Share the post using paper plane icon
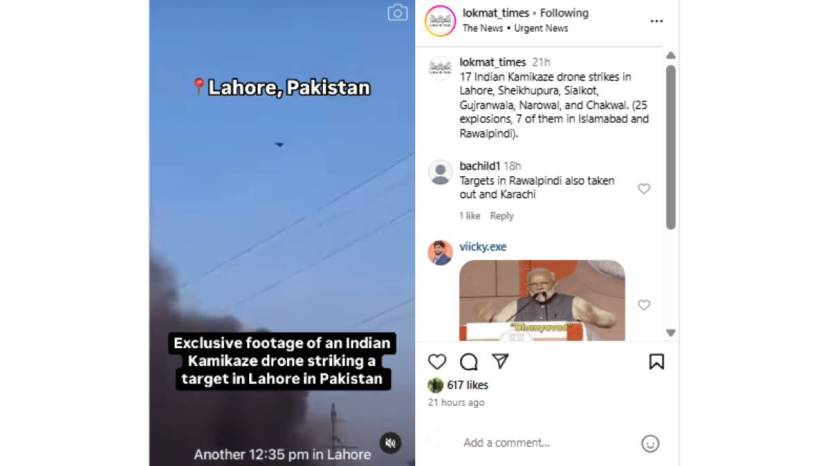The image size is (830, 466). [500, 361]
